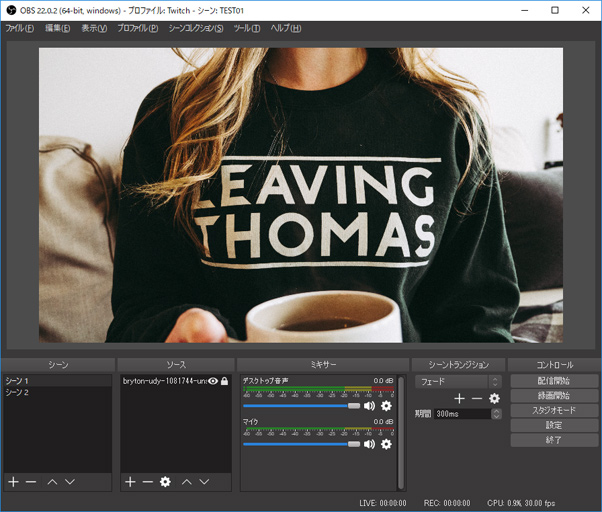Enable スタジオモード button
The height and width of the screenshot is (512, 602).
[554, 410]
